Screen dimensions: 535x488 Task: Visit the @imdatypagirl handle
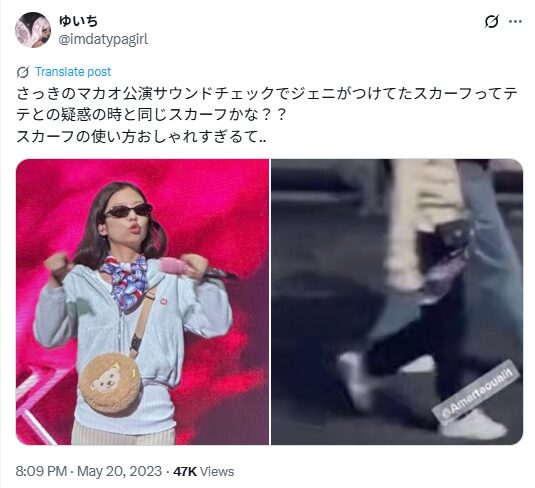pyautogui.click(x=103, y=40)
